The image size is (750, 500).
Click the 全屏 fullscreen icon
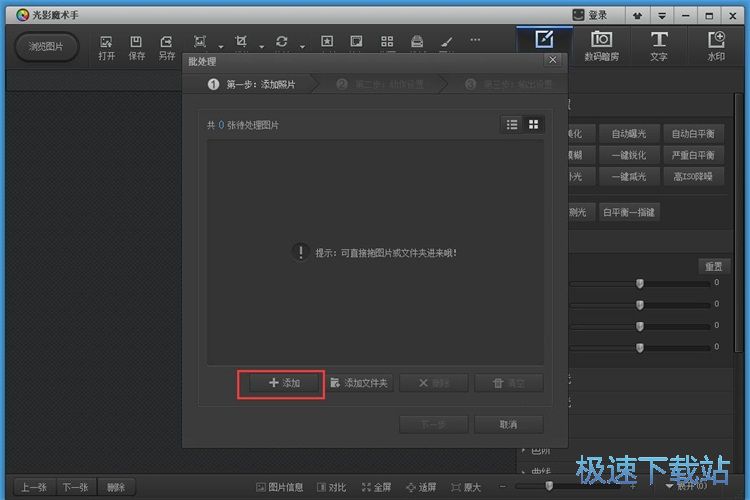click(x=374, y=487)
